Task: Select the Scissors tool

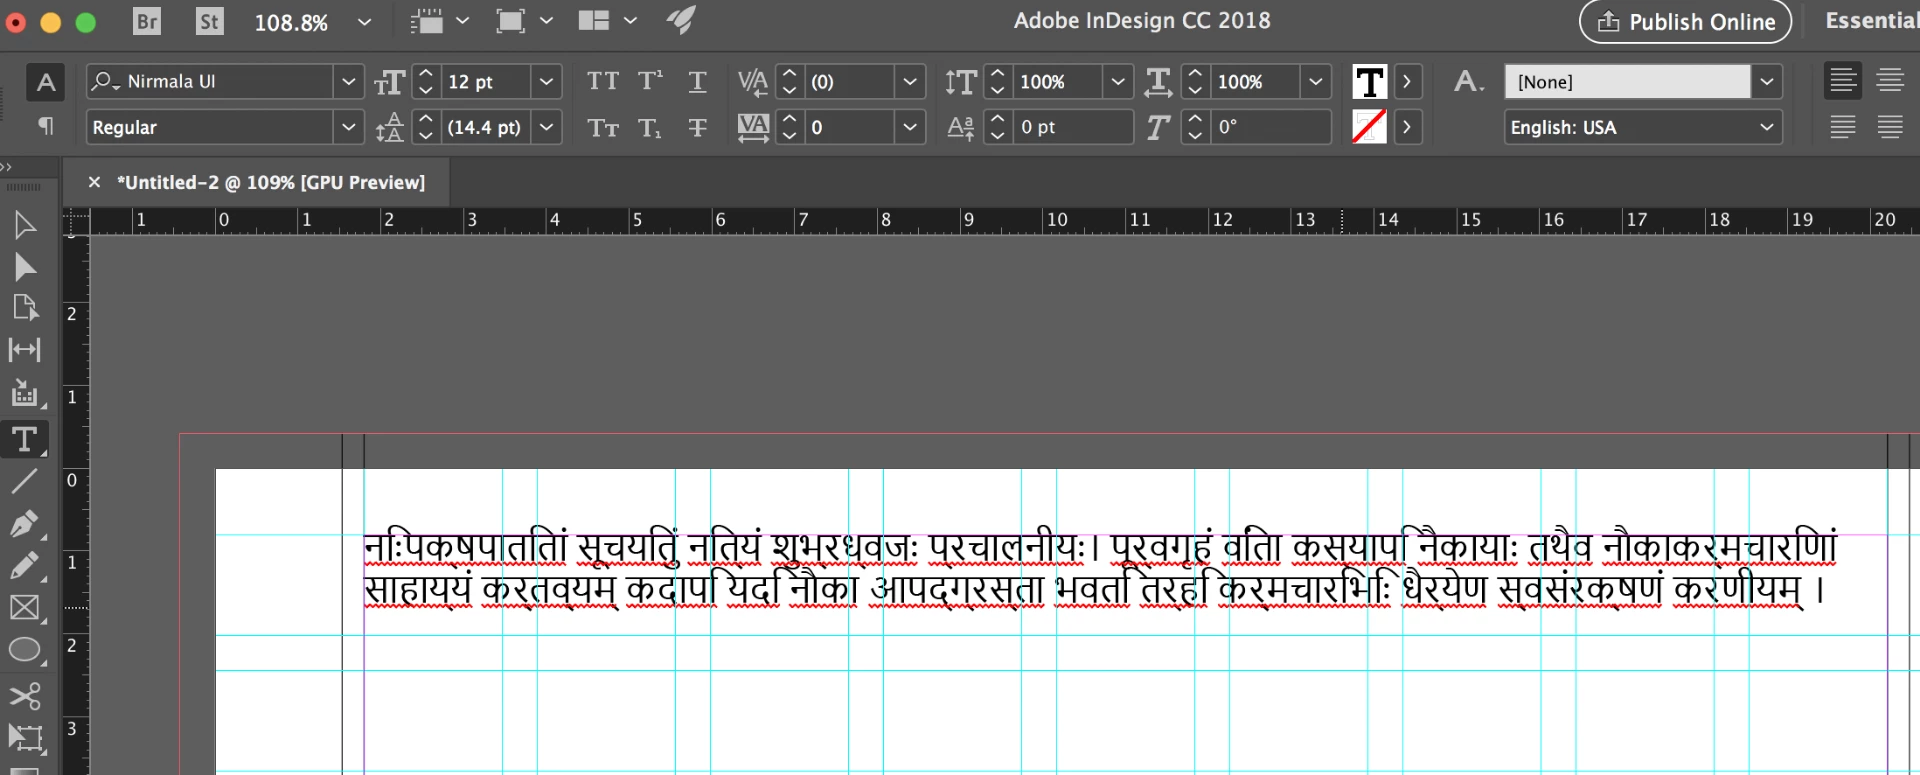Action: [x=25, y=695]
